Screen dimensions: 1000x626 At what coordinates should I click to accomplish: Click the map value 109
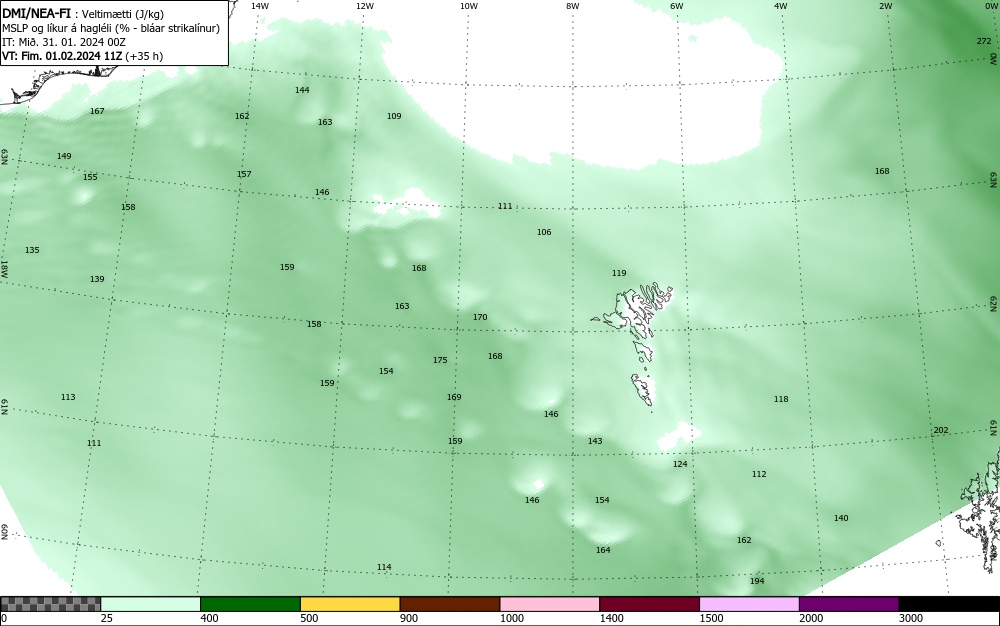point(394,116)
